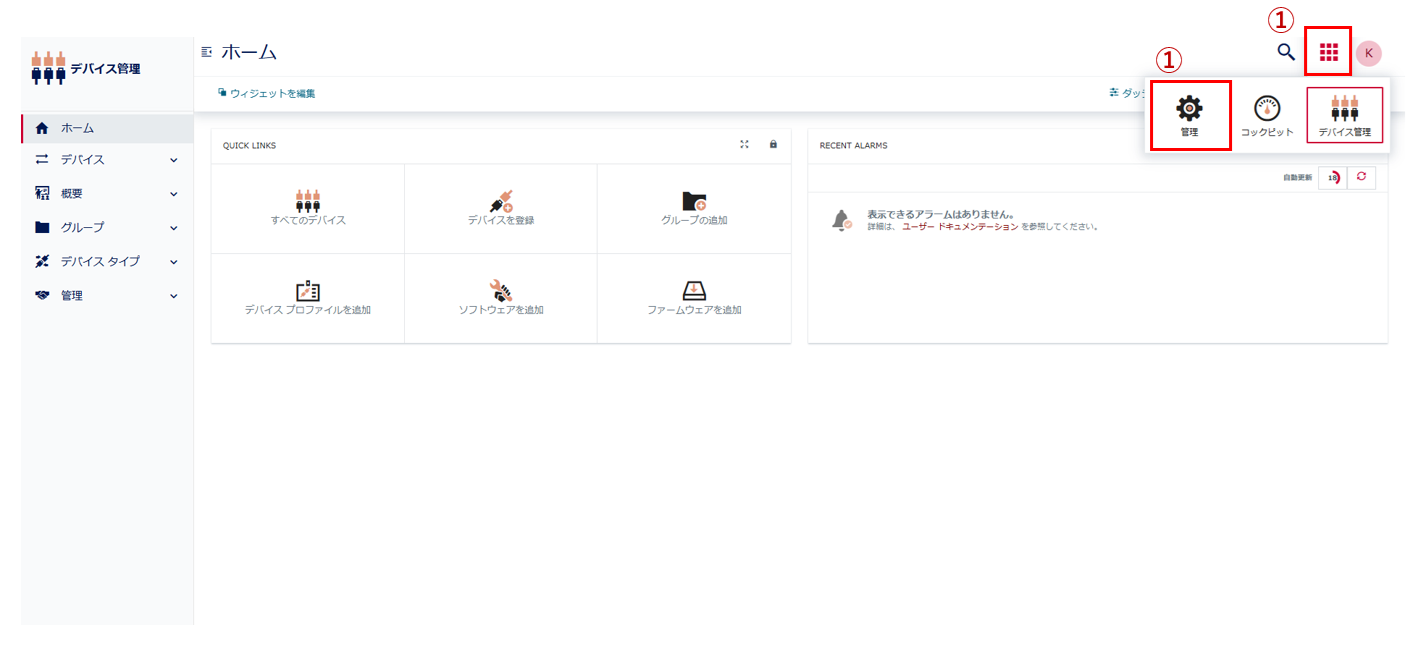Open the ユーザー ドキュメンテーション link
The width and height of the screenshot is (1413, 648).
click(x=960, y=227)
